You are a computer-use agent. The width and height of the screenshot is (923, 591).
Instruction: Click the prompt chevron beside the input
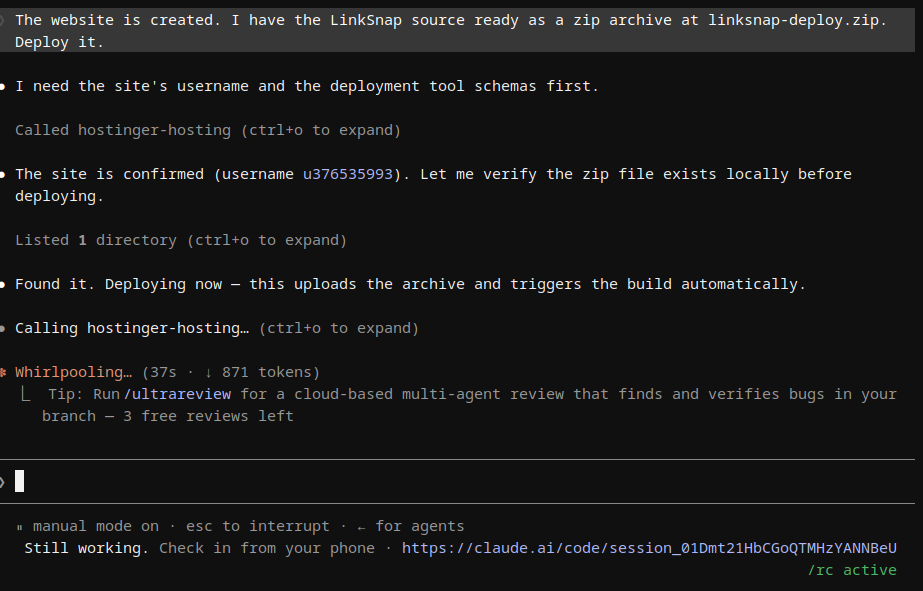[x=2, y=482]
